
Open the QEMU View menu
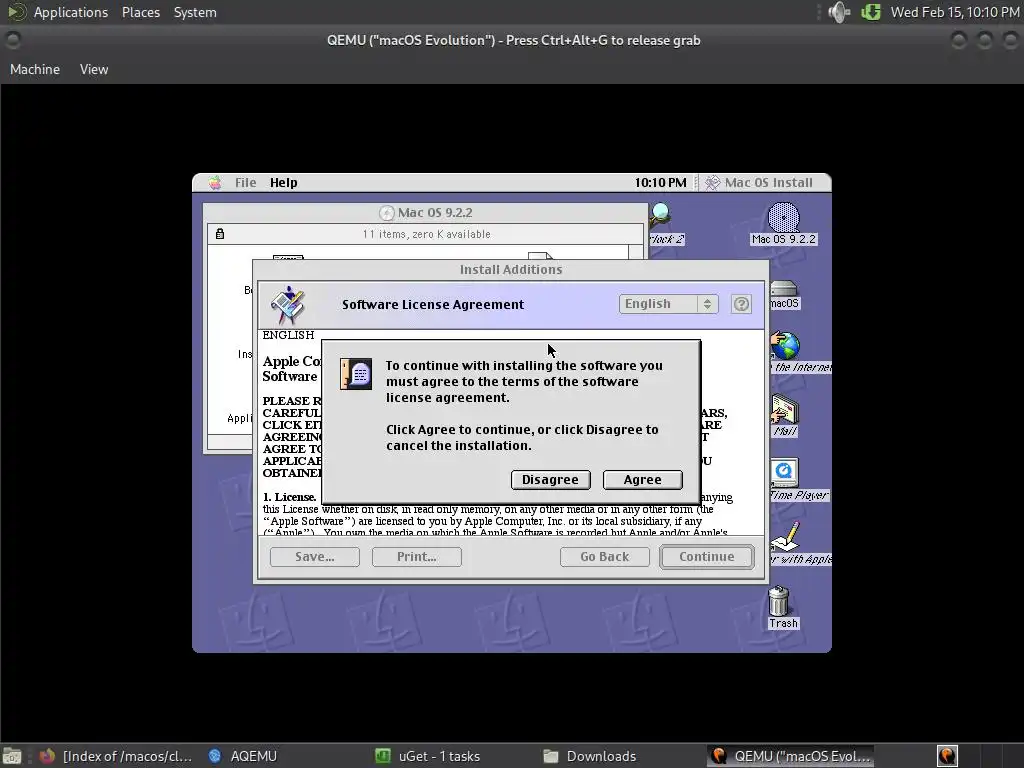94,69
